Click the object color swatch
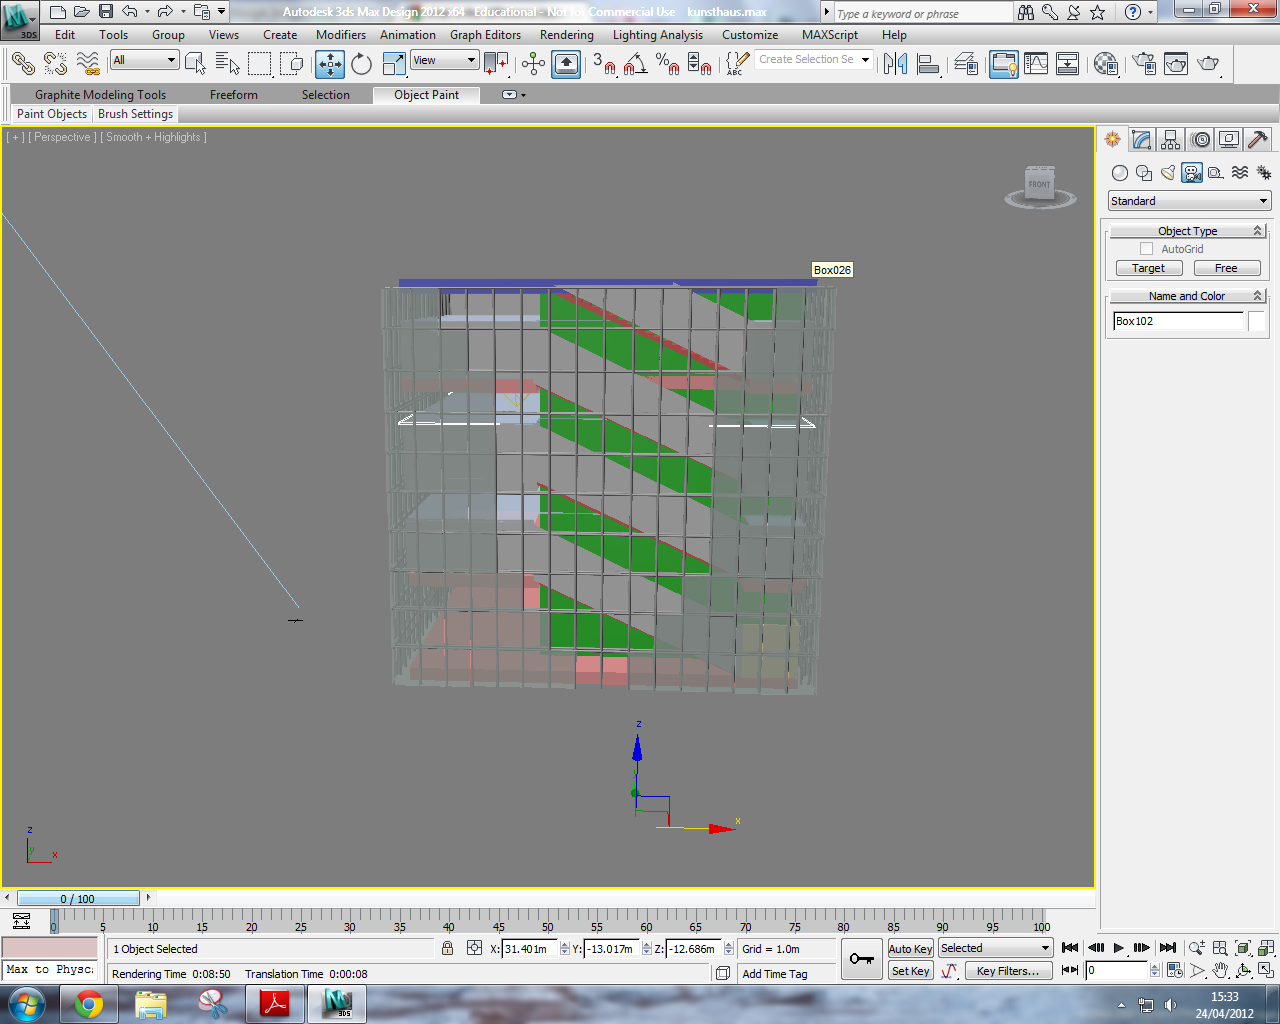 (1256, 321)
